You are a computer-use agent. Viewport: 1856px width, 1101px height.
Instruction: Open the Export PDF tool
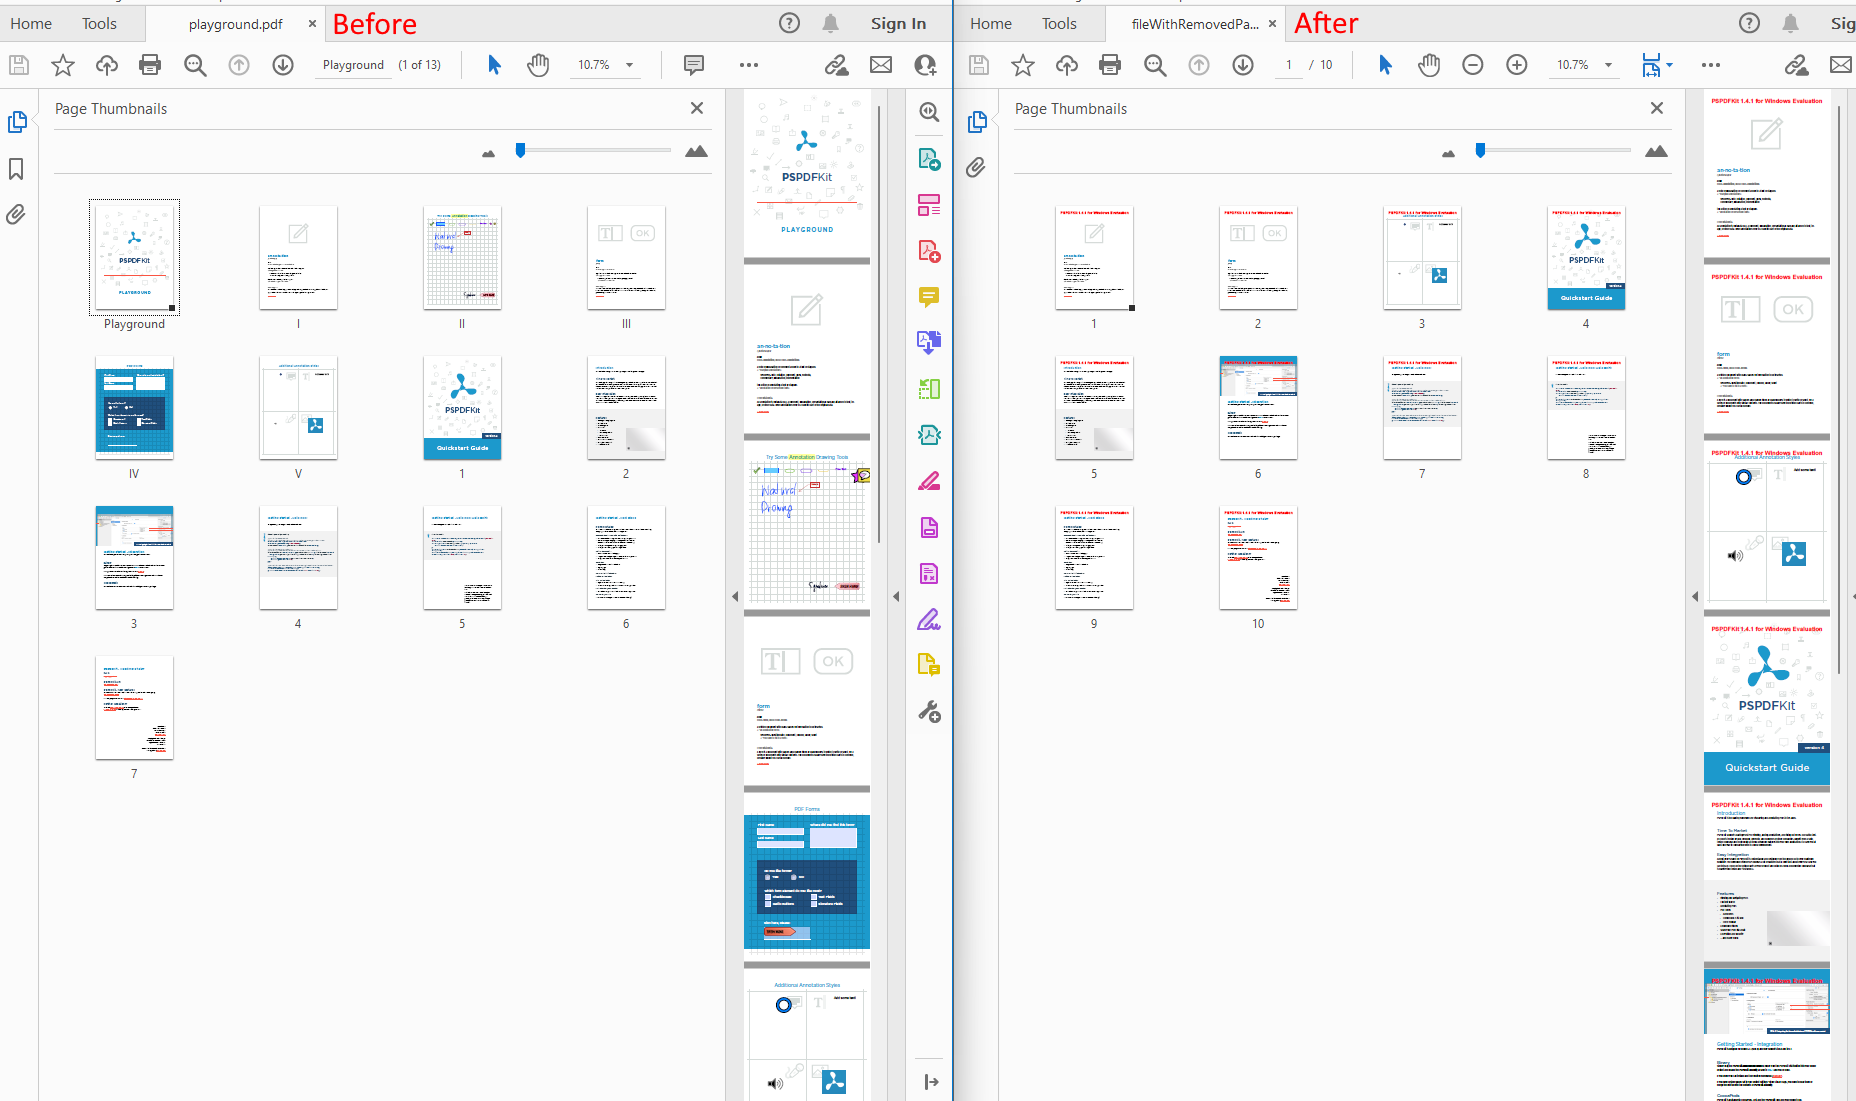(x=929, y=158)
